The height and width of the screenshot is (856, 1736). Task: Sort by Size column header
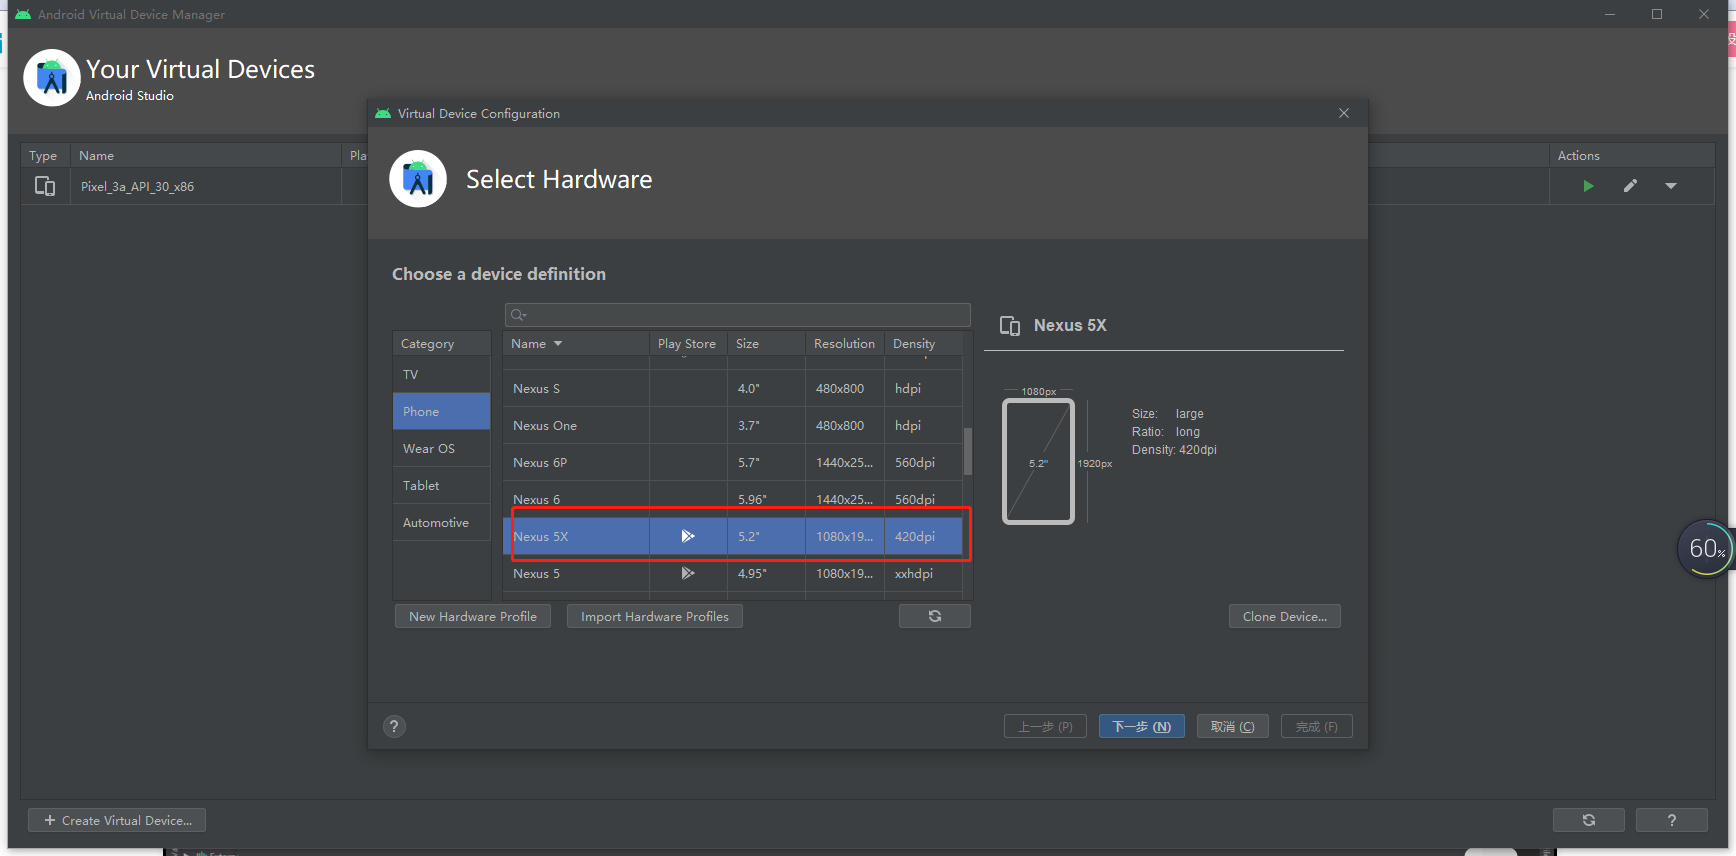click(x=766, y=344)
